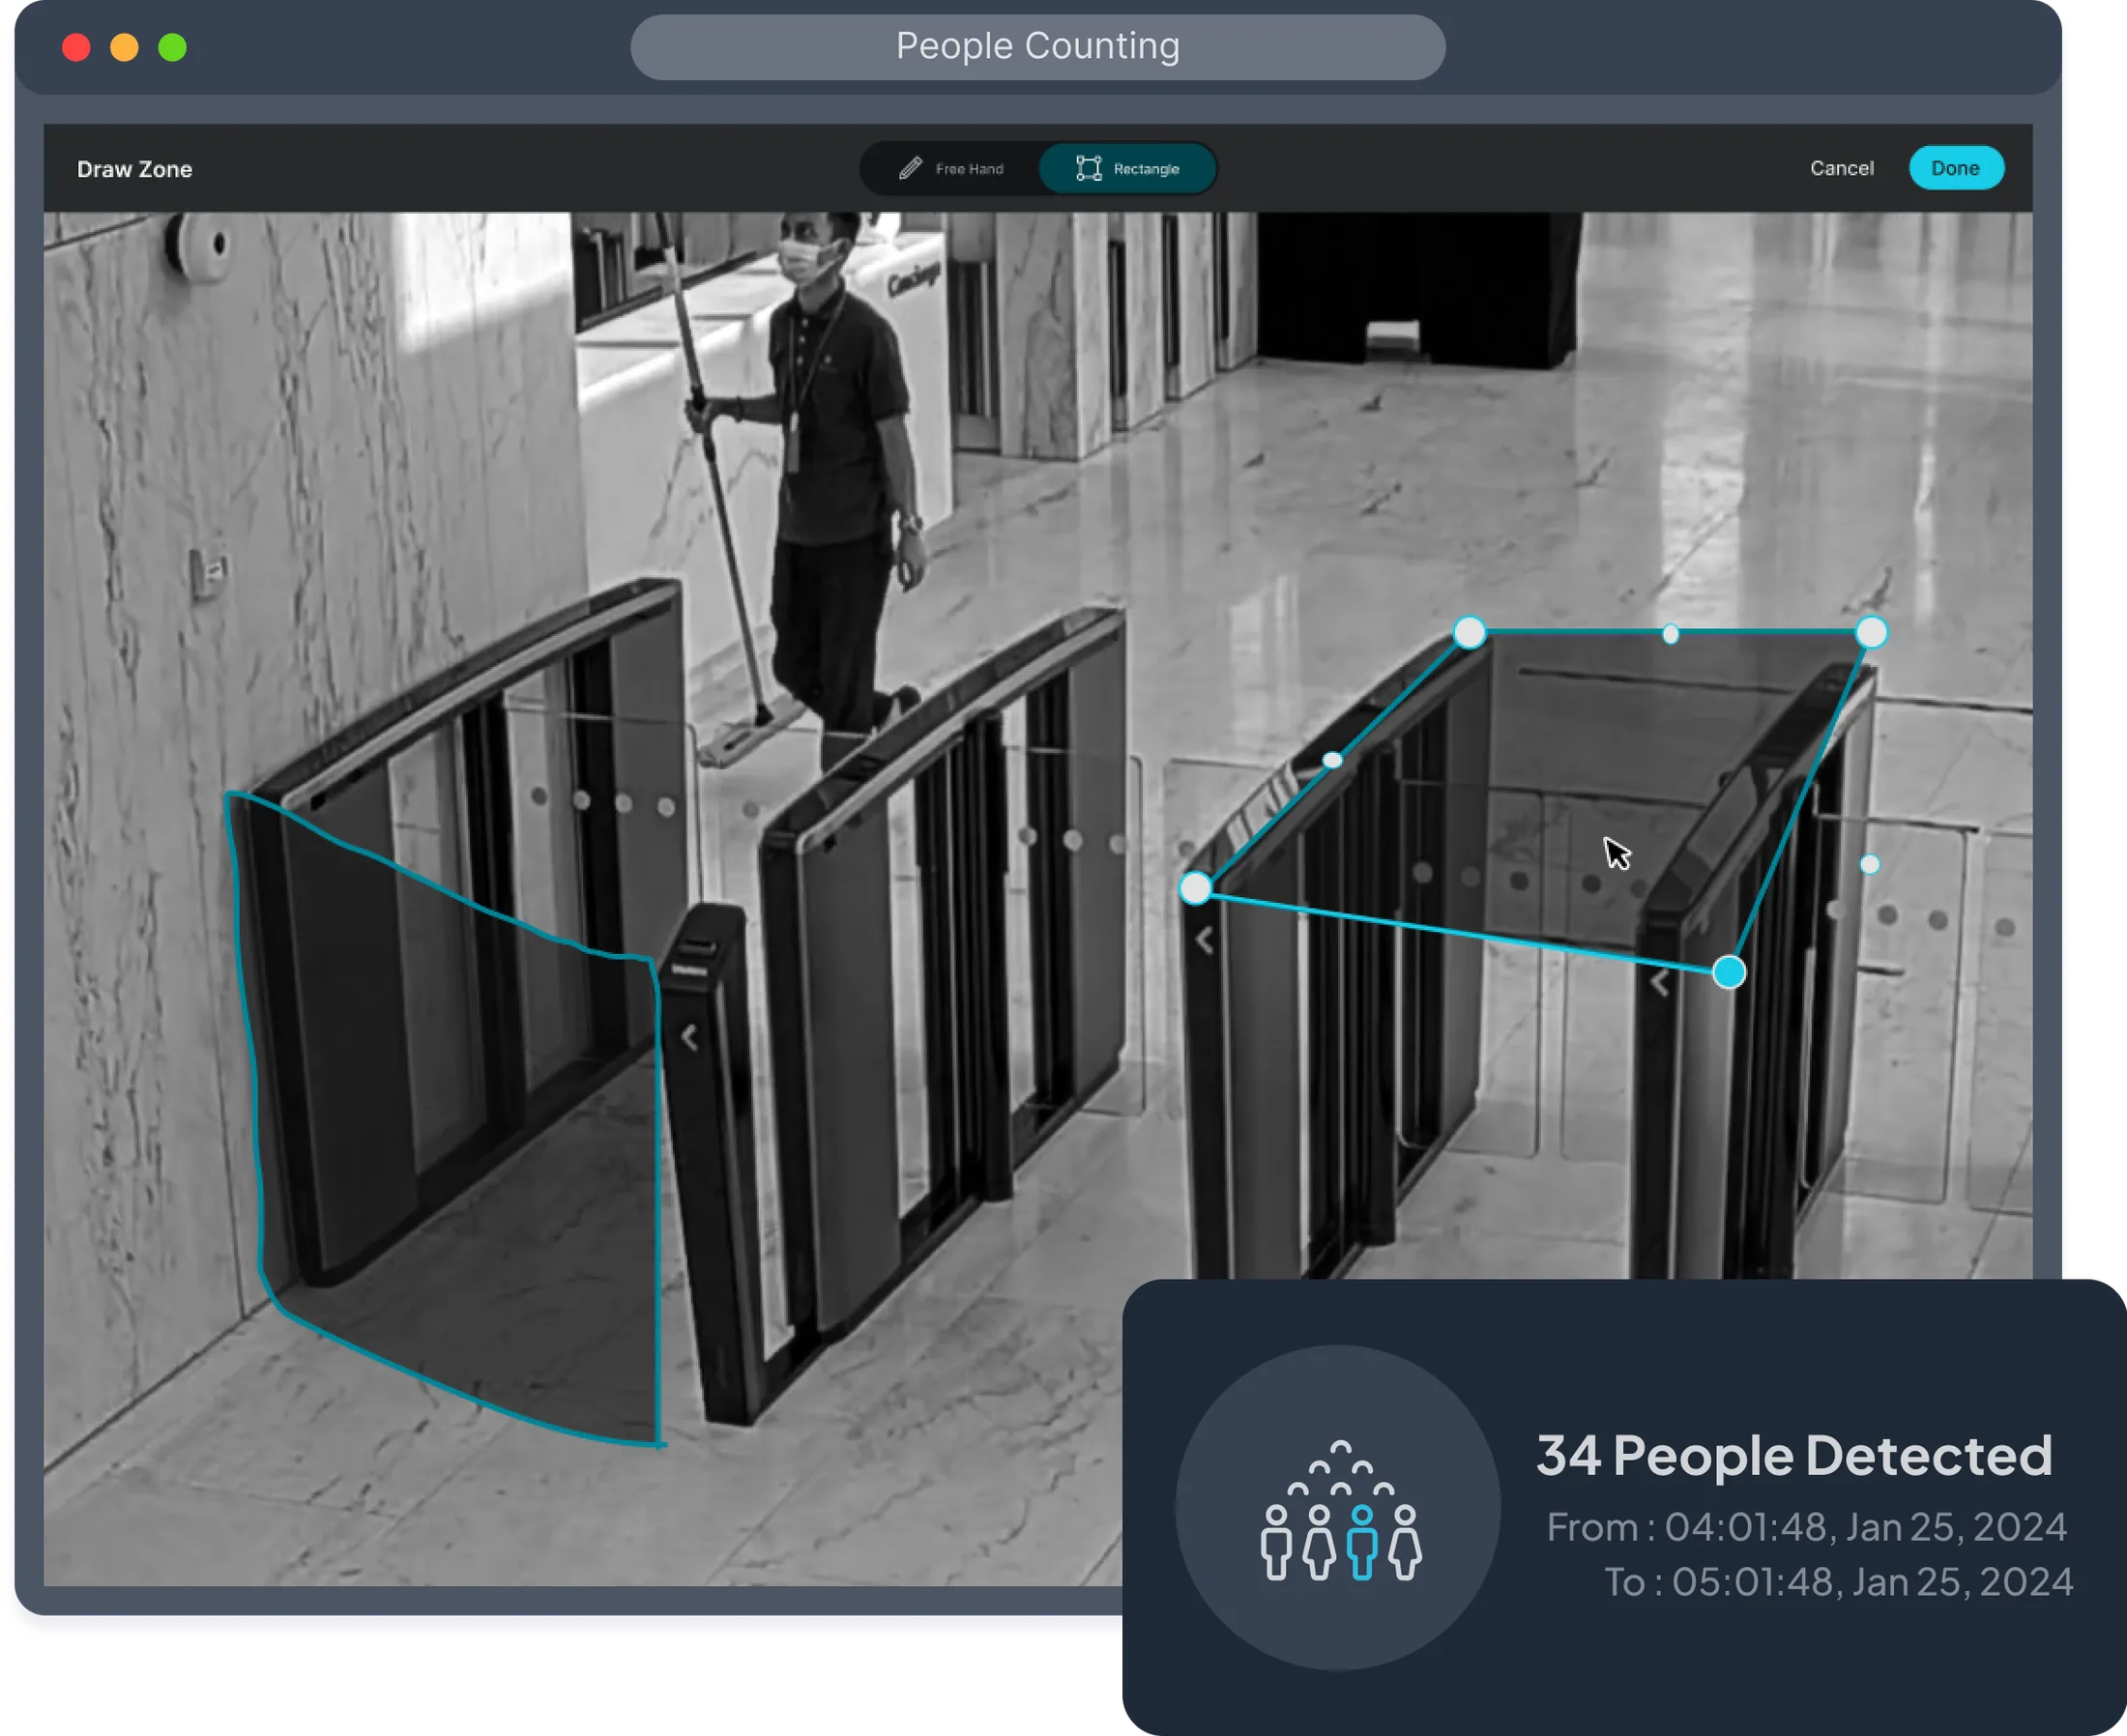
Task: Click the top edge midpoint handle of zone
Action: [1669, 634]
